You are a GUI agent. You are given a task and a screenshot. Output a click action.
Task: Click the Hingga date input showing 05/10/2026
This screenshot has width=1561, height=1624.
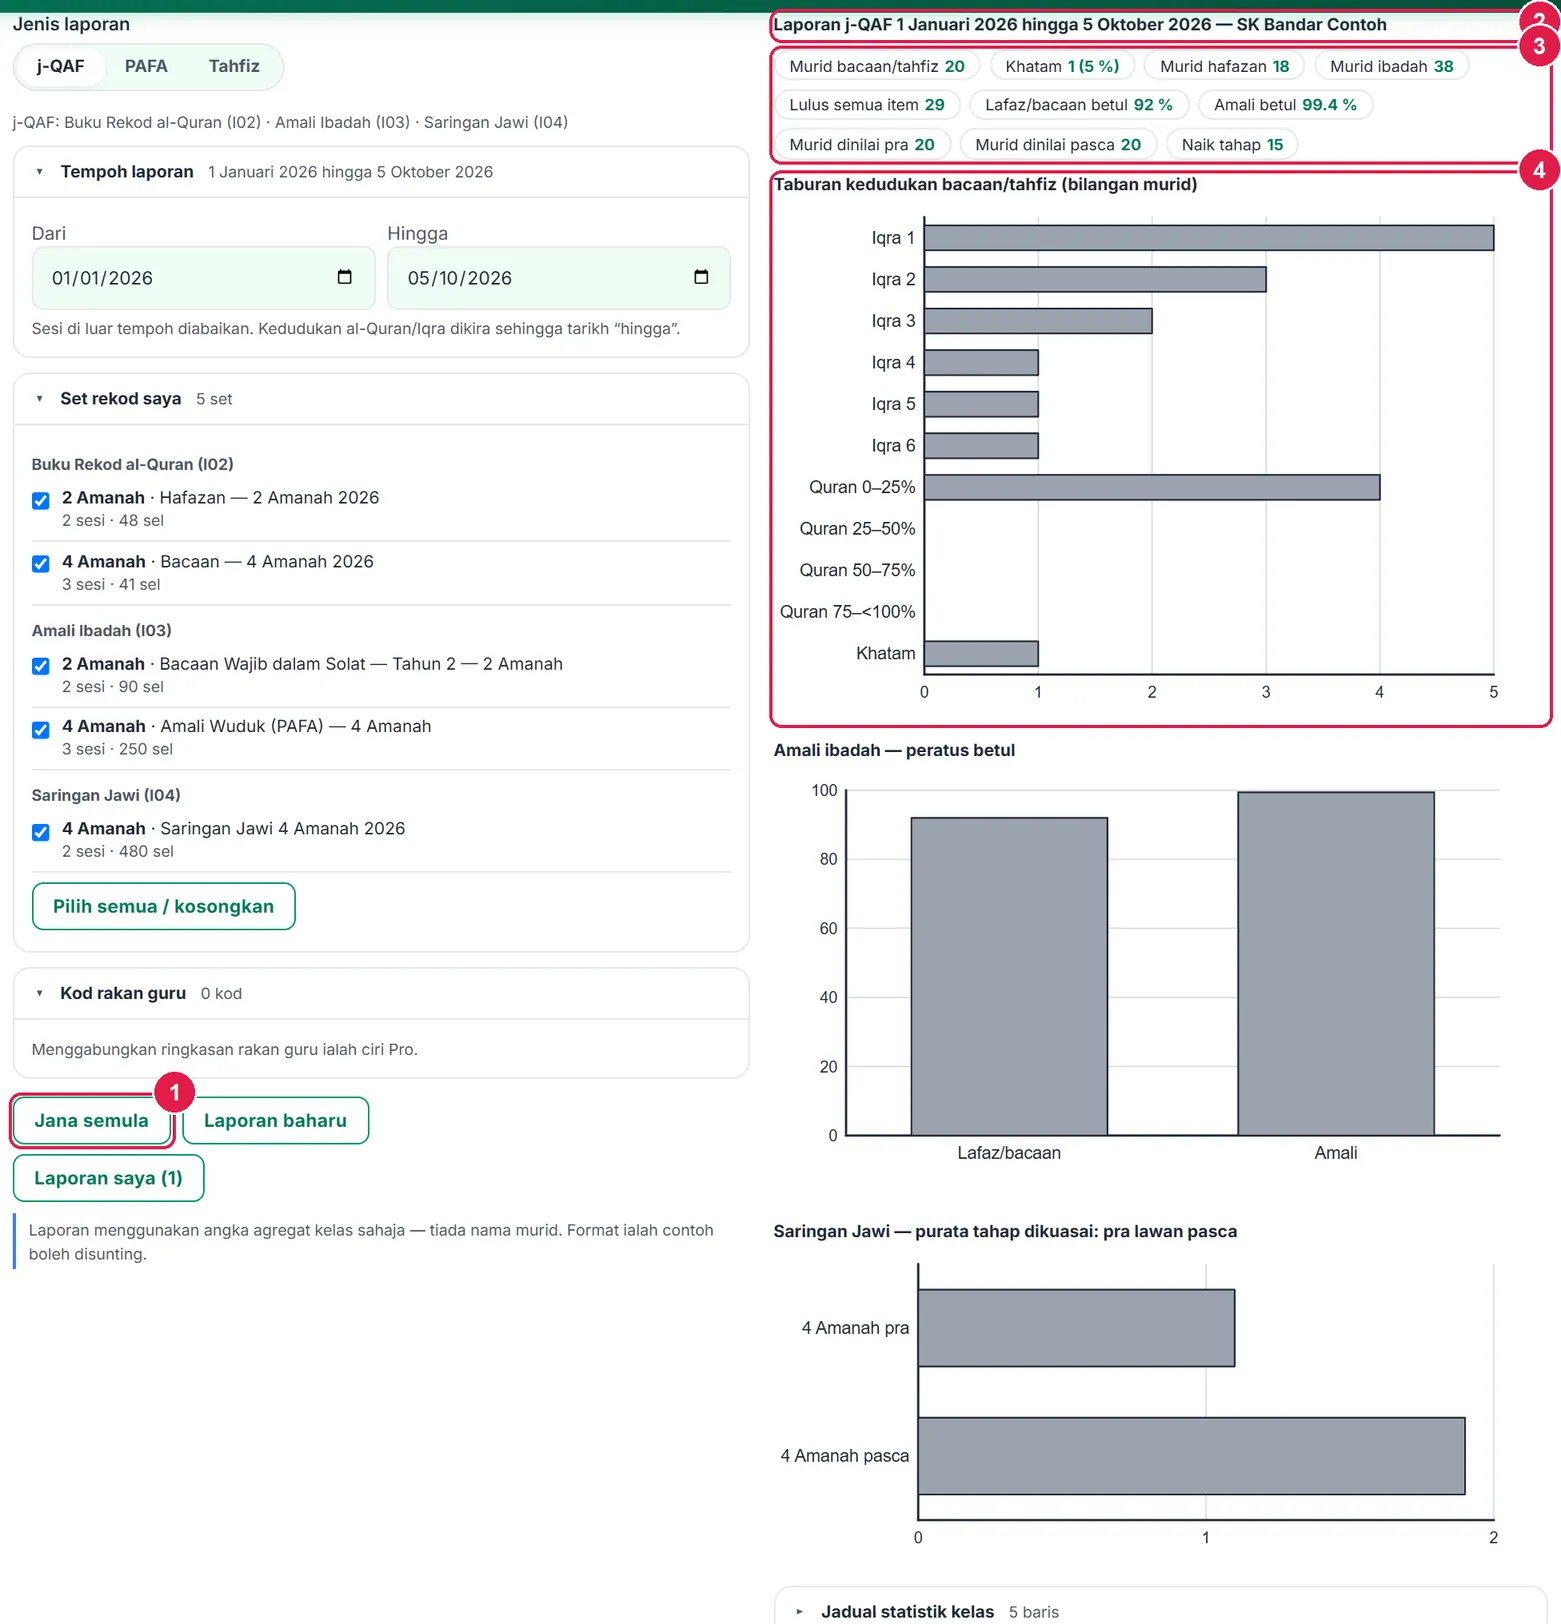point(559,278)
